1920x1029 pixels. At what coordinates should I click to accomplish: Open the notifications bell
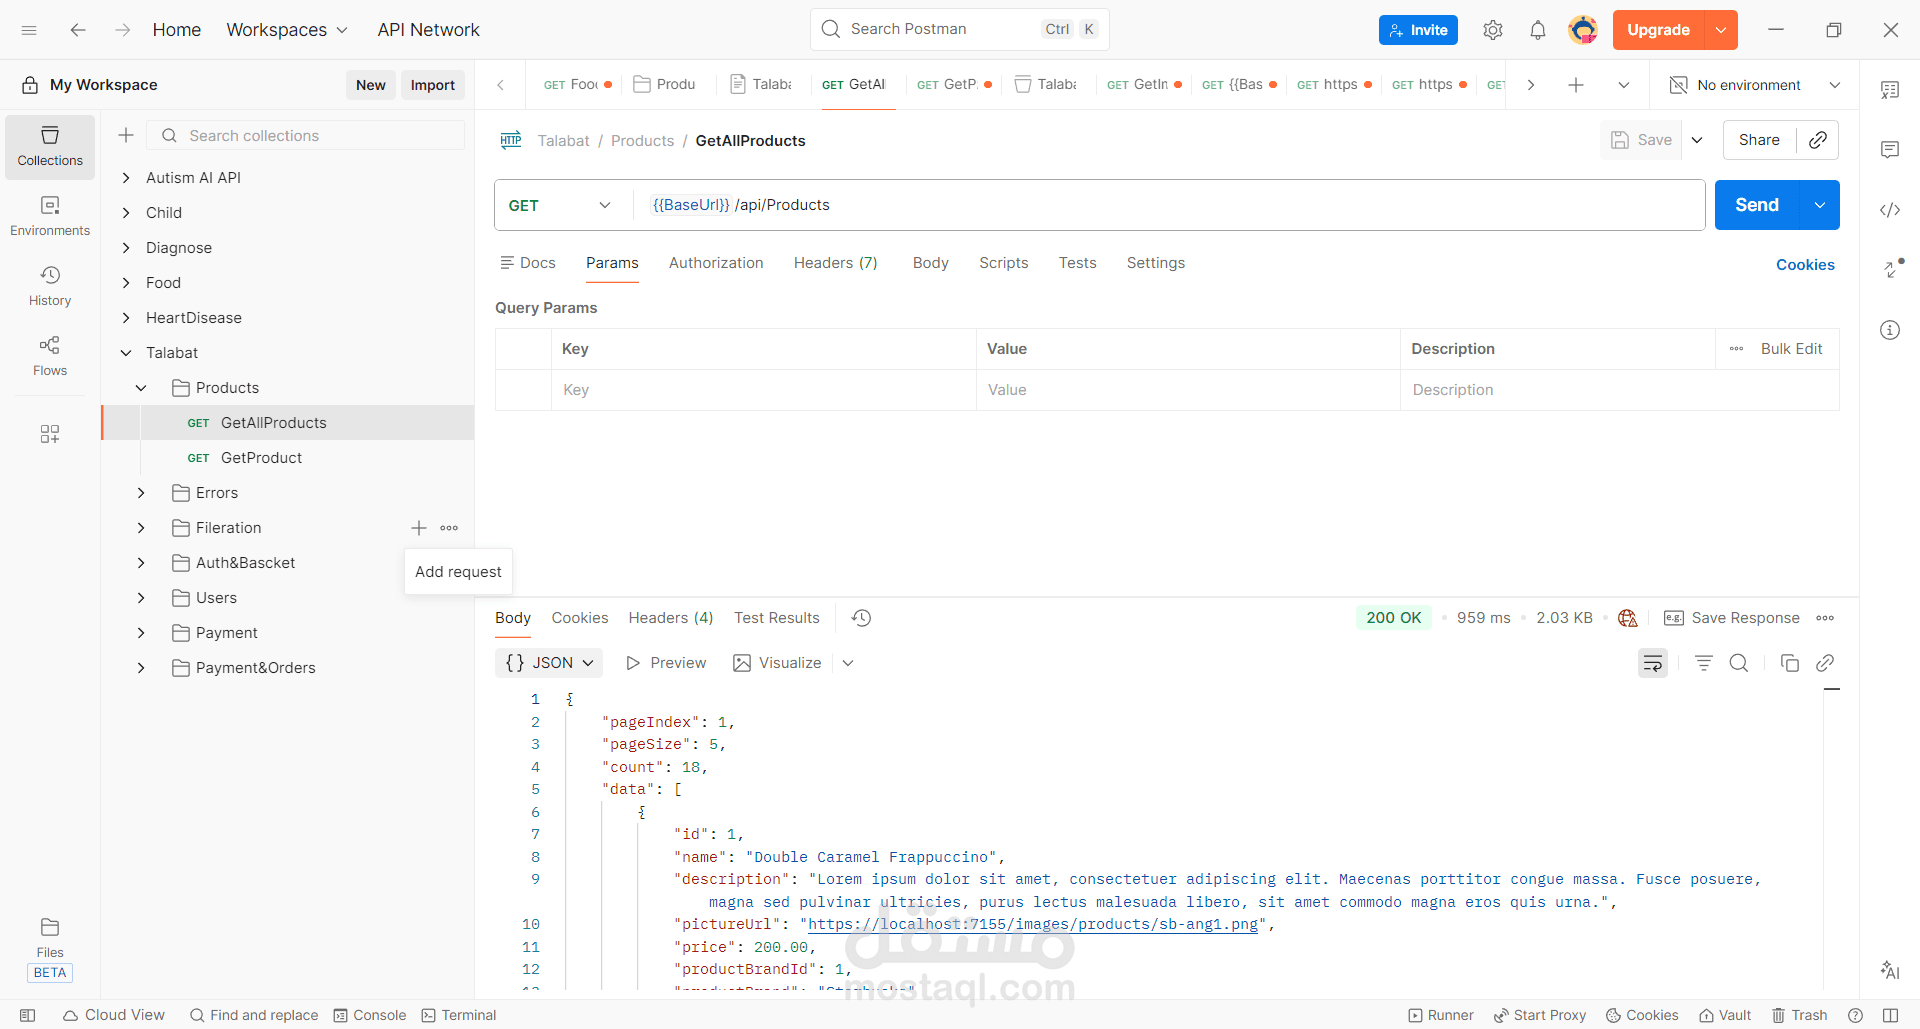click(1538, 30)
